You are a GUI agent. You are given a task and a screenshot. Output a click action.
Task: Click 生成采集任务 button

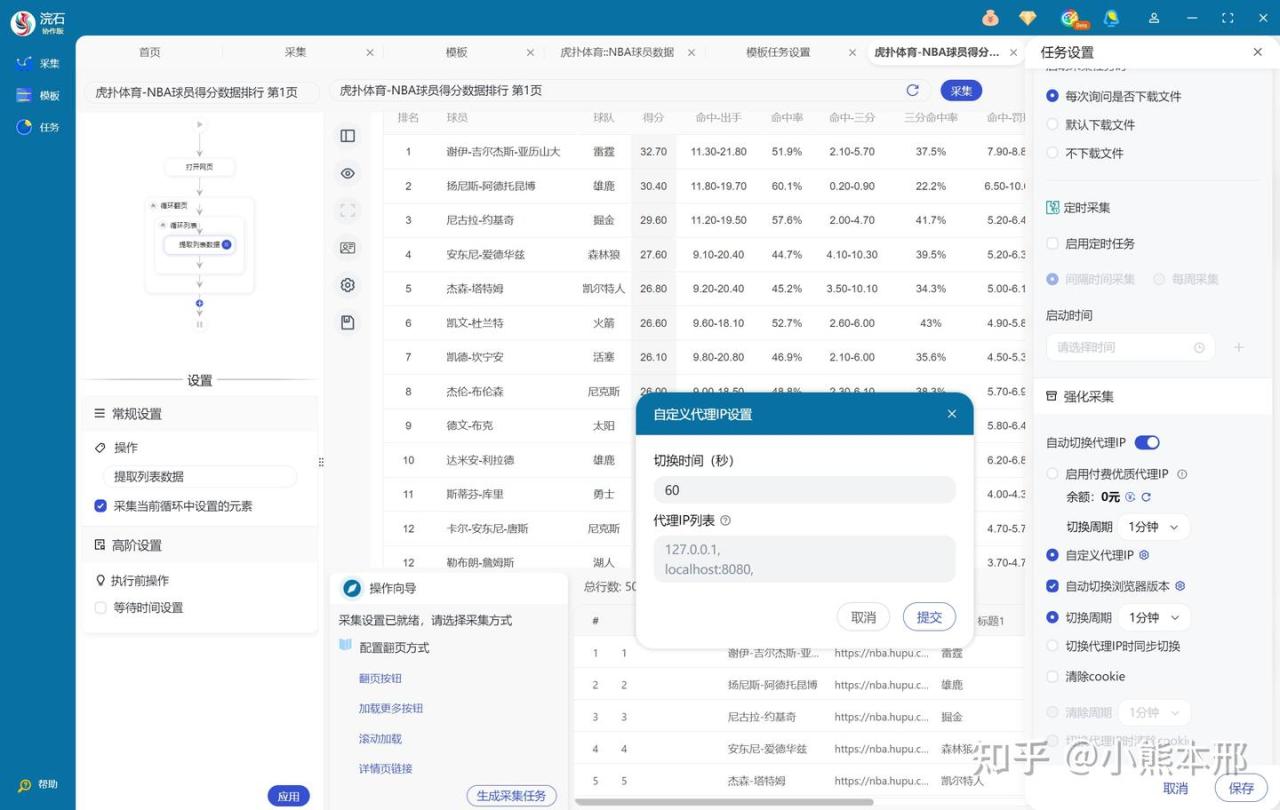[511, 796]
